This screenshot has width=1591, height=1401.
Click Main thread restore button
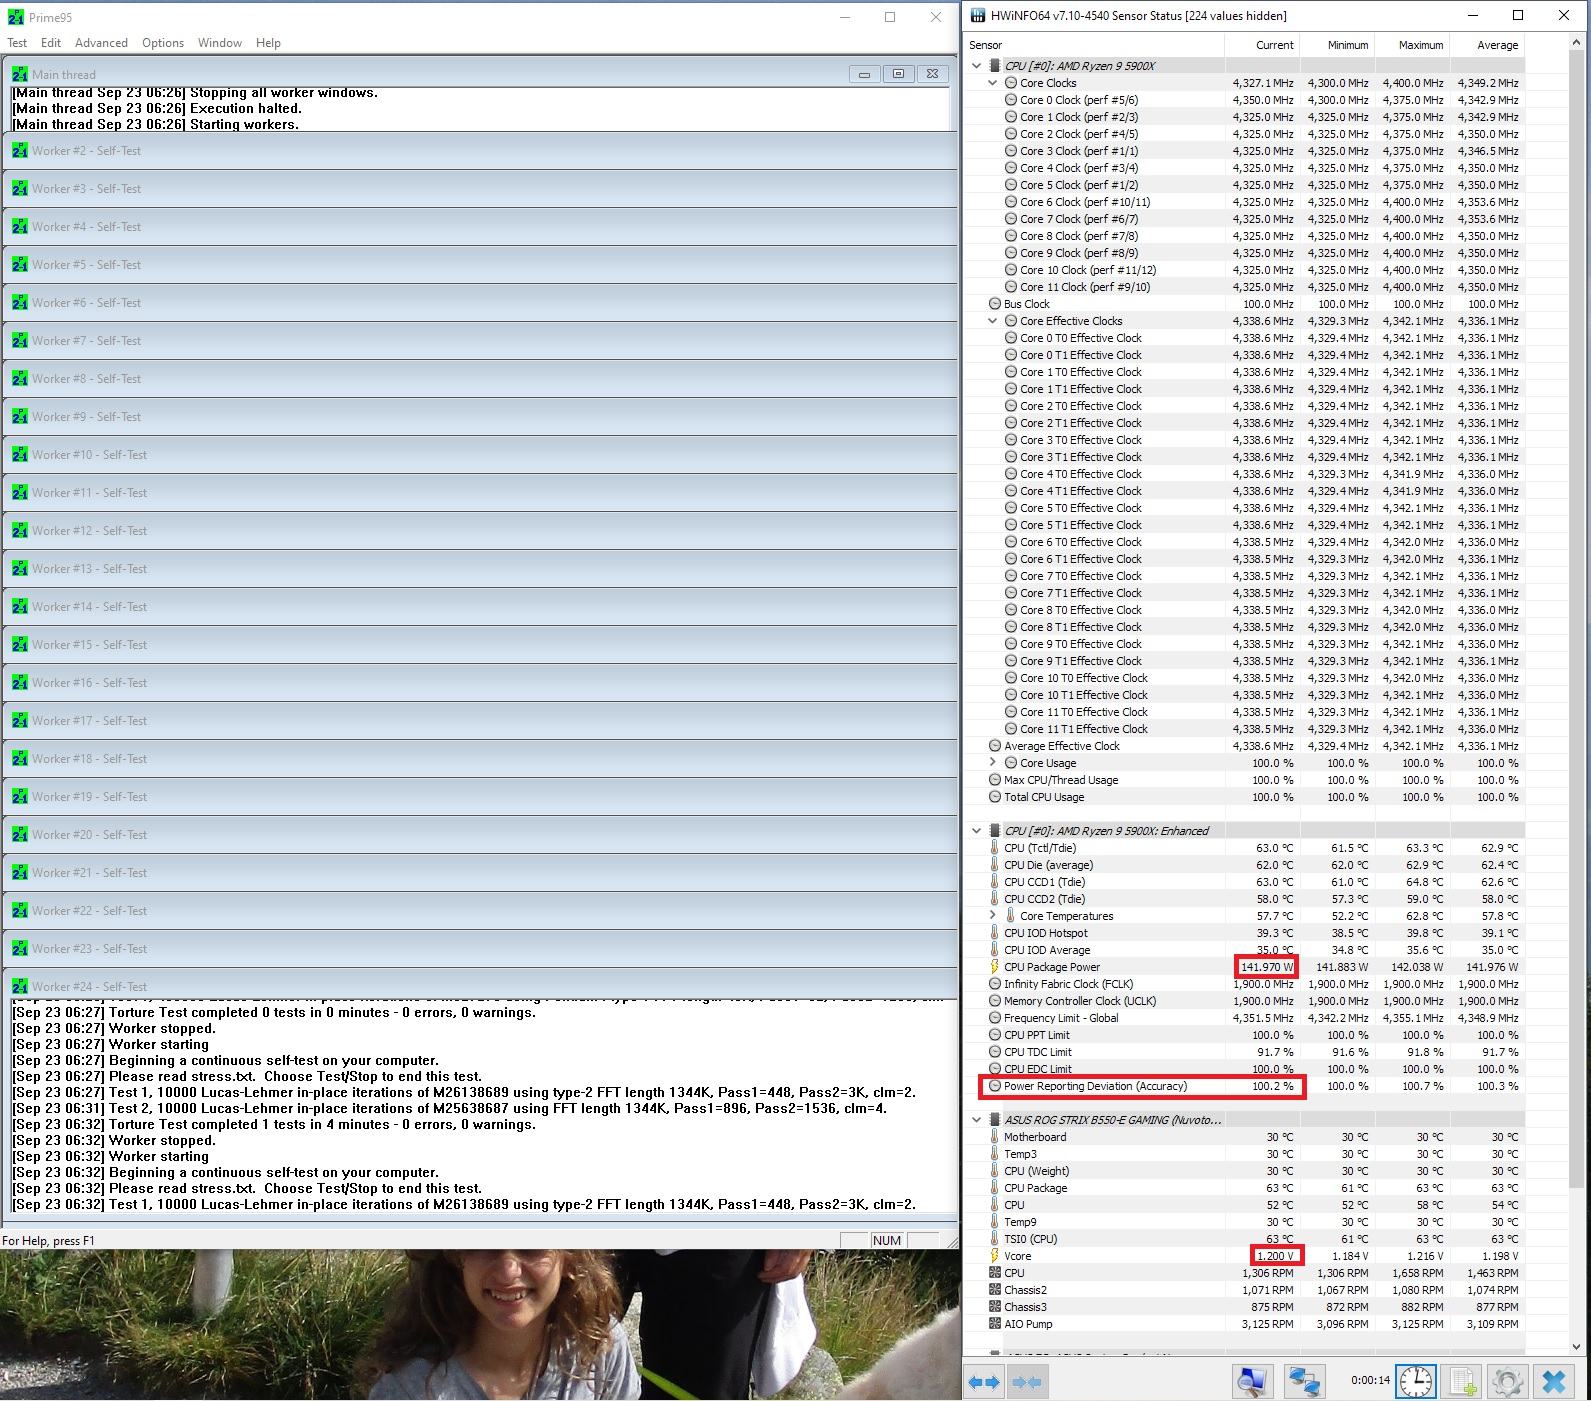898,74
